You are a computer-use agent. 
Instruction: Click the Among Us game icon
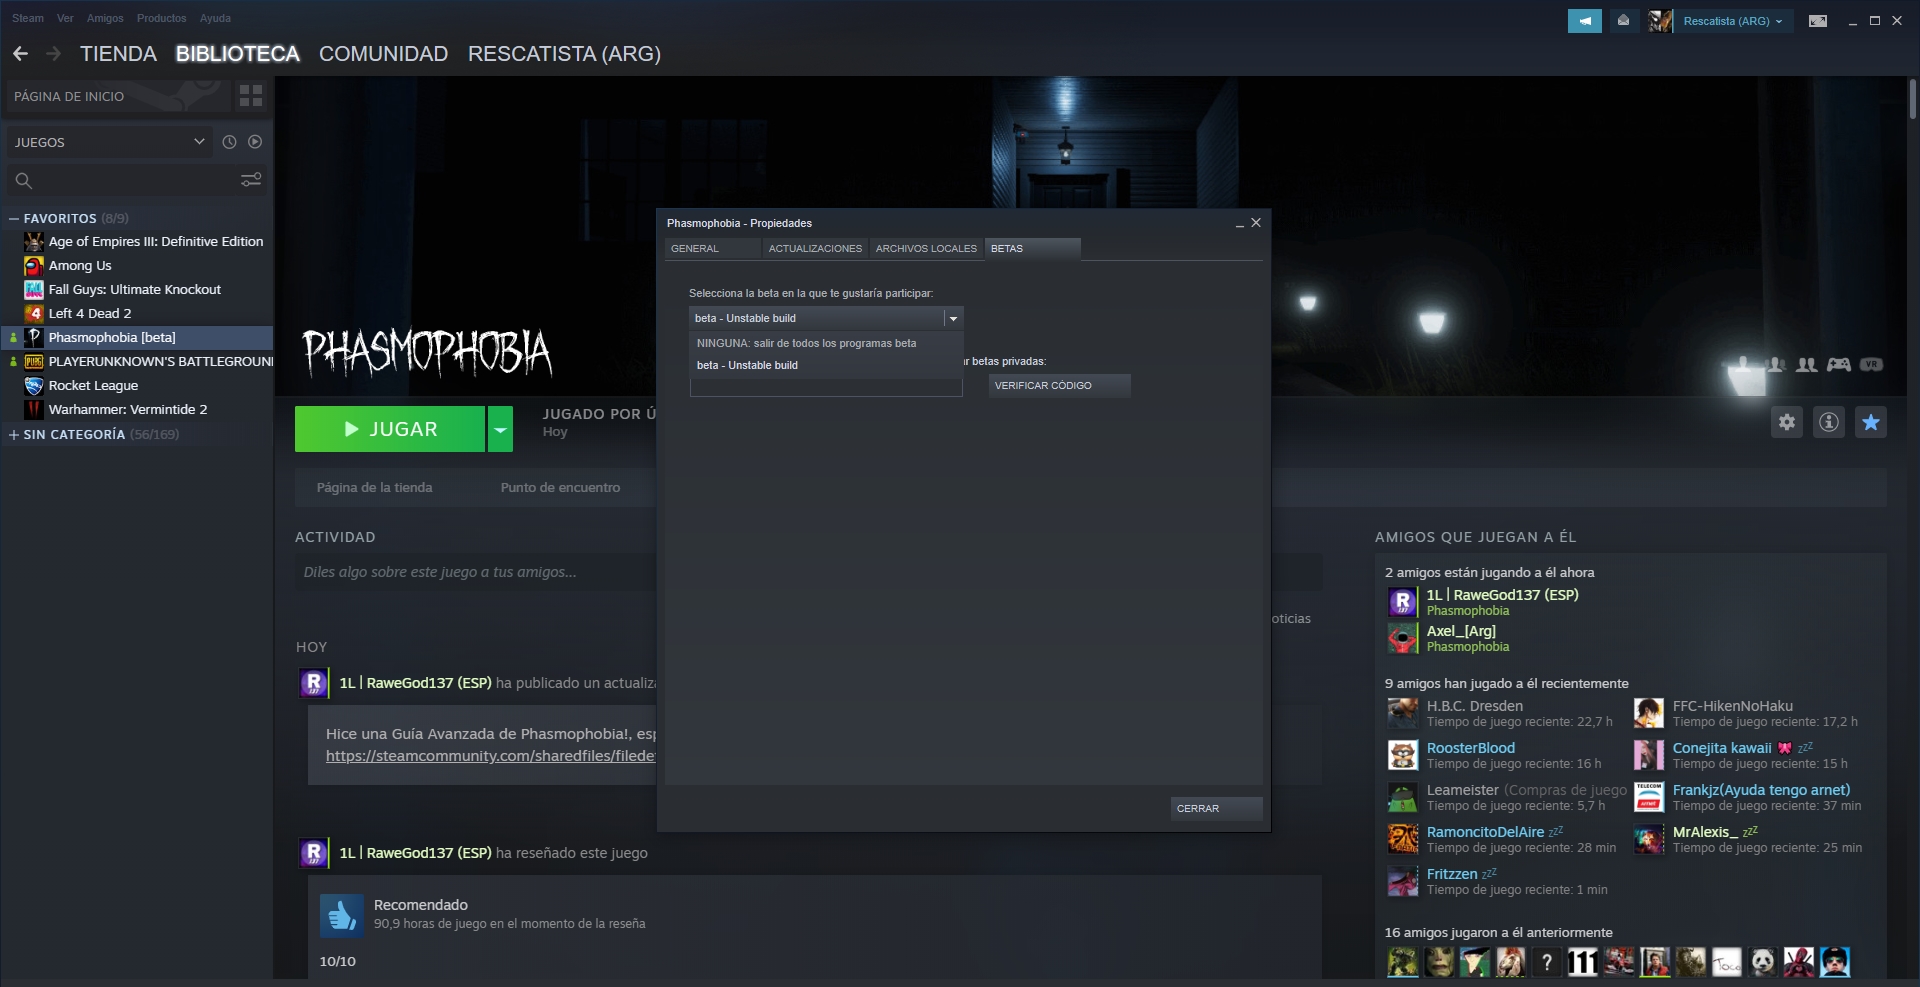tap(34, 266)
